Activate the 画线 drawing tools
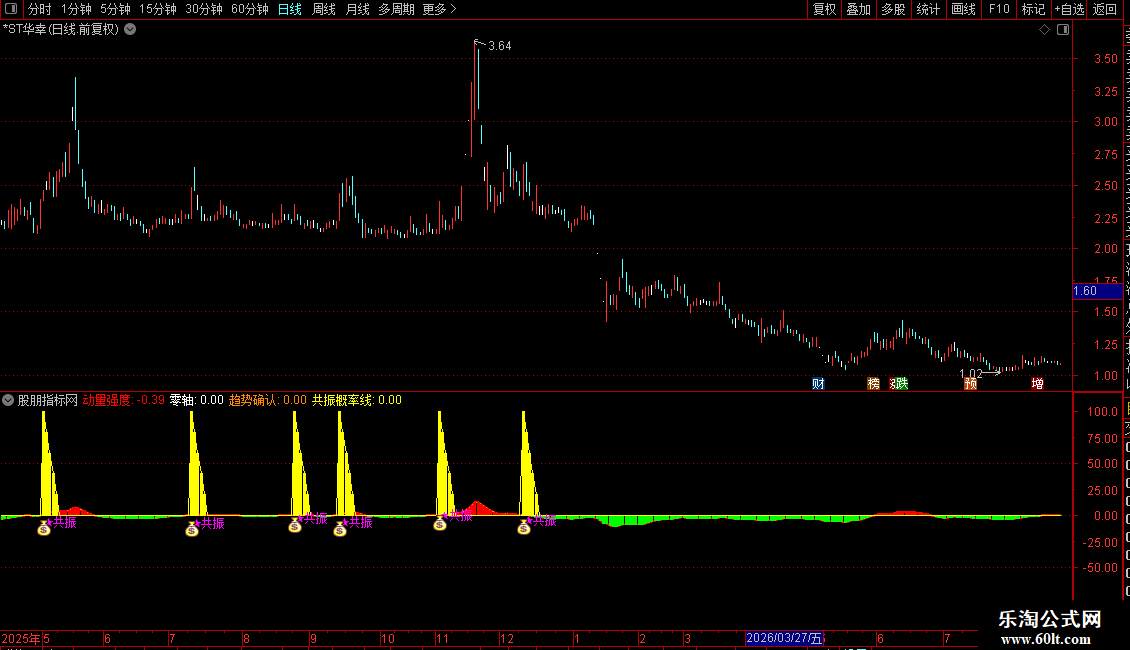The height and width of the screenshot is (650, 1130). pyautogui.click(x=963, y=9)
